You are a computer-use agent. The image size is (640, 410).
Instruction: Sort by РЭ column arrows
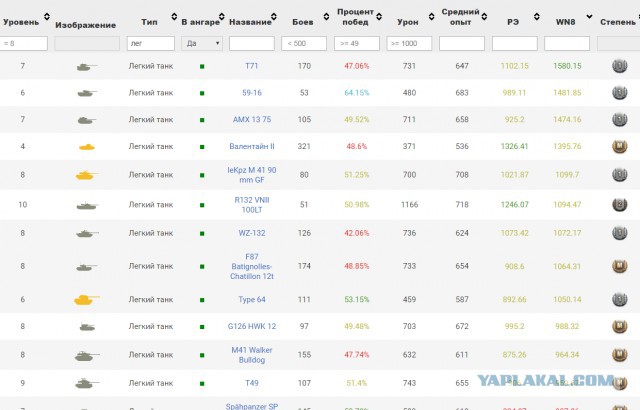537,16
